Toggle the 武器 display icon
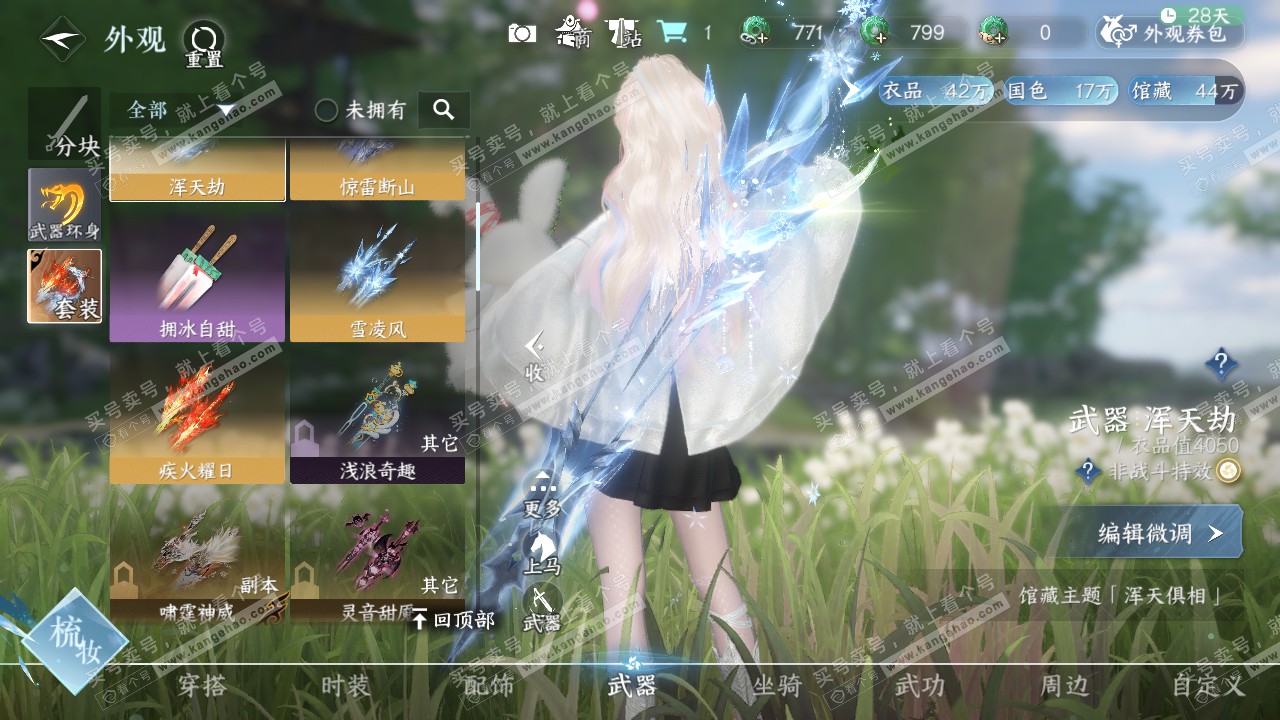Image resolution: width=1280 pixels, height=720 pixels. pos(543,609)
